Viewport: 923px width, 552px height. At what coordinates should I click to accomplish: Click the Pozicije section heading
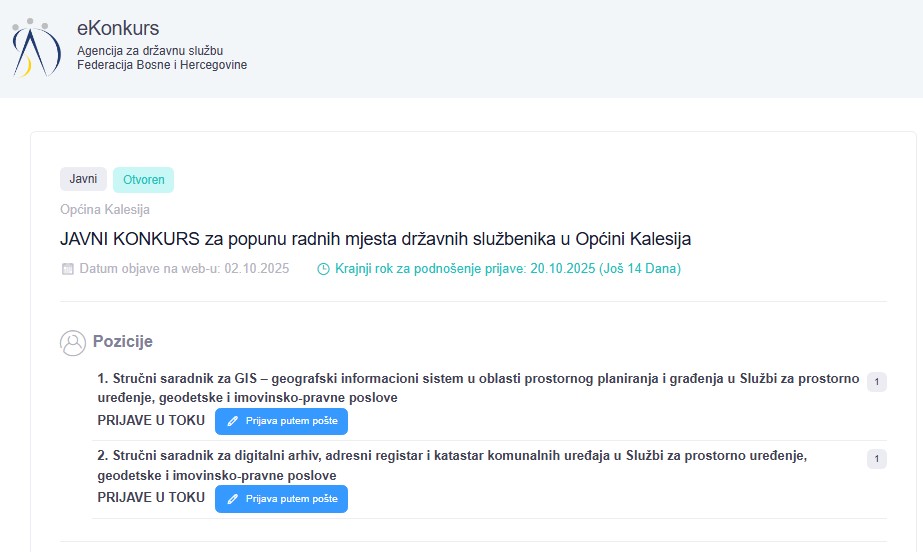(122, 342)
